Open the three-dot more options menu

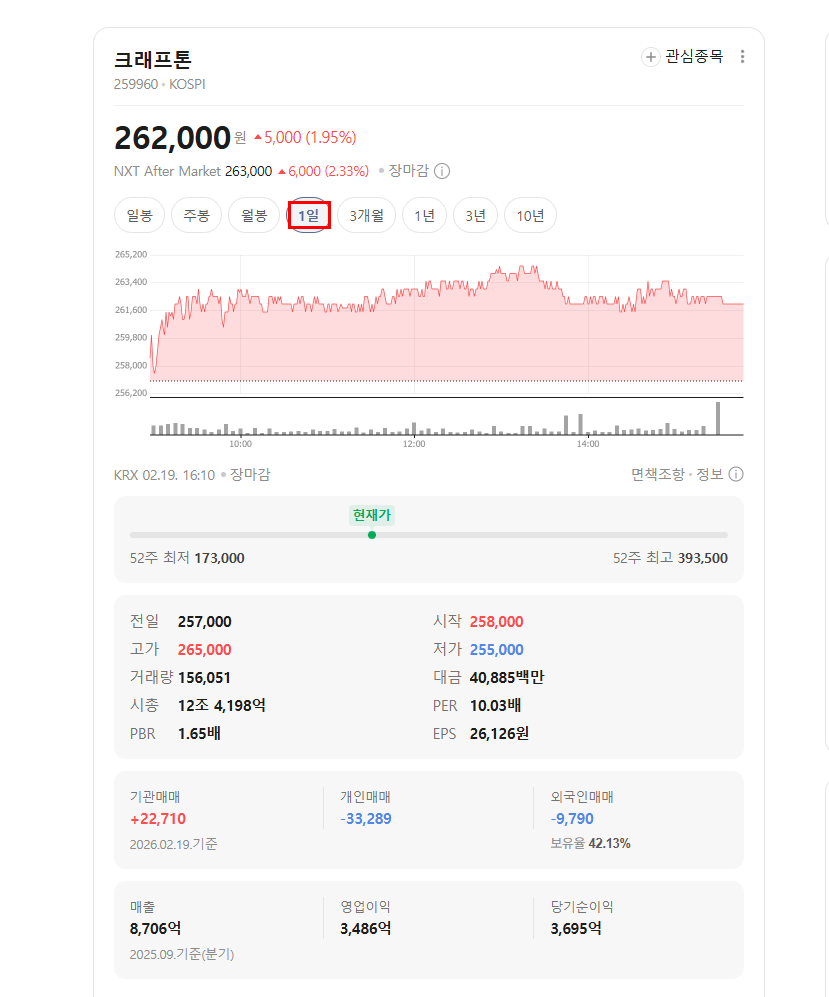[x=742, y=57]
